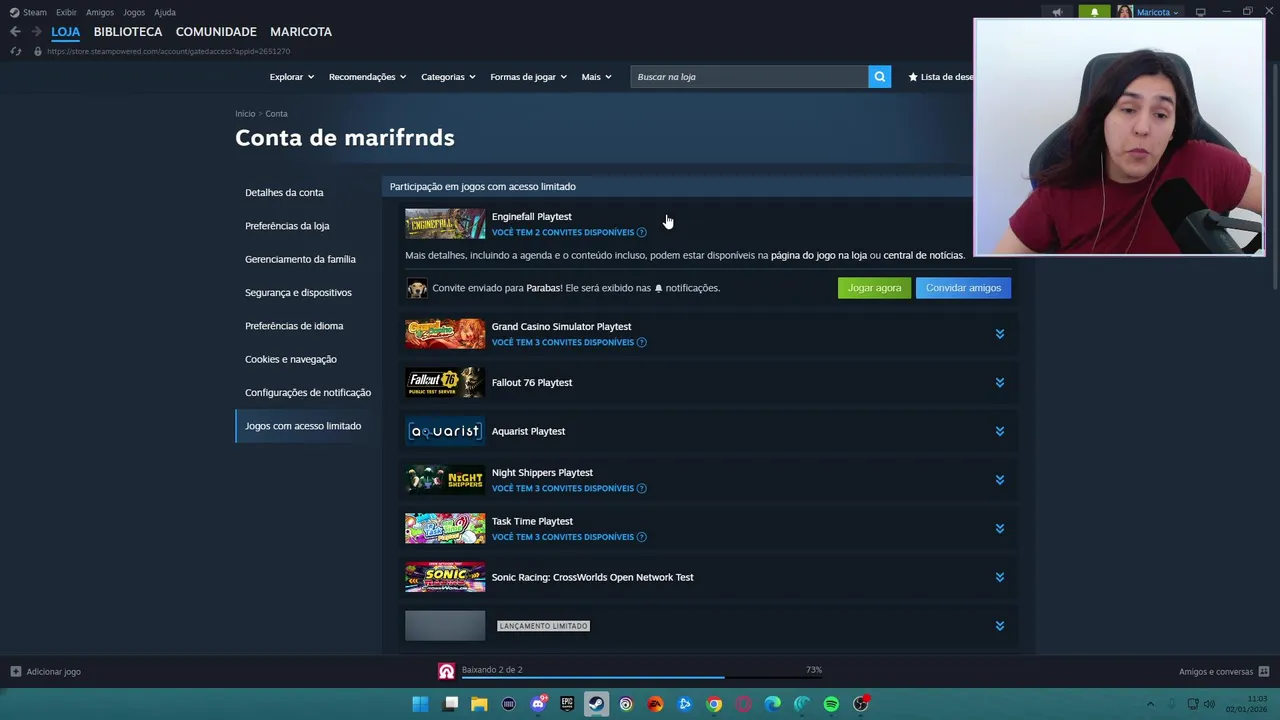Open Gerenciamento da família sidebar item
Image resolution: width=1280 pixels, height=720 pixels.
click(300, 259)
